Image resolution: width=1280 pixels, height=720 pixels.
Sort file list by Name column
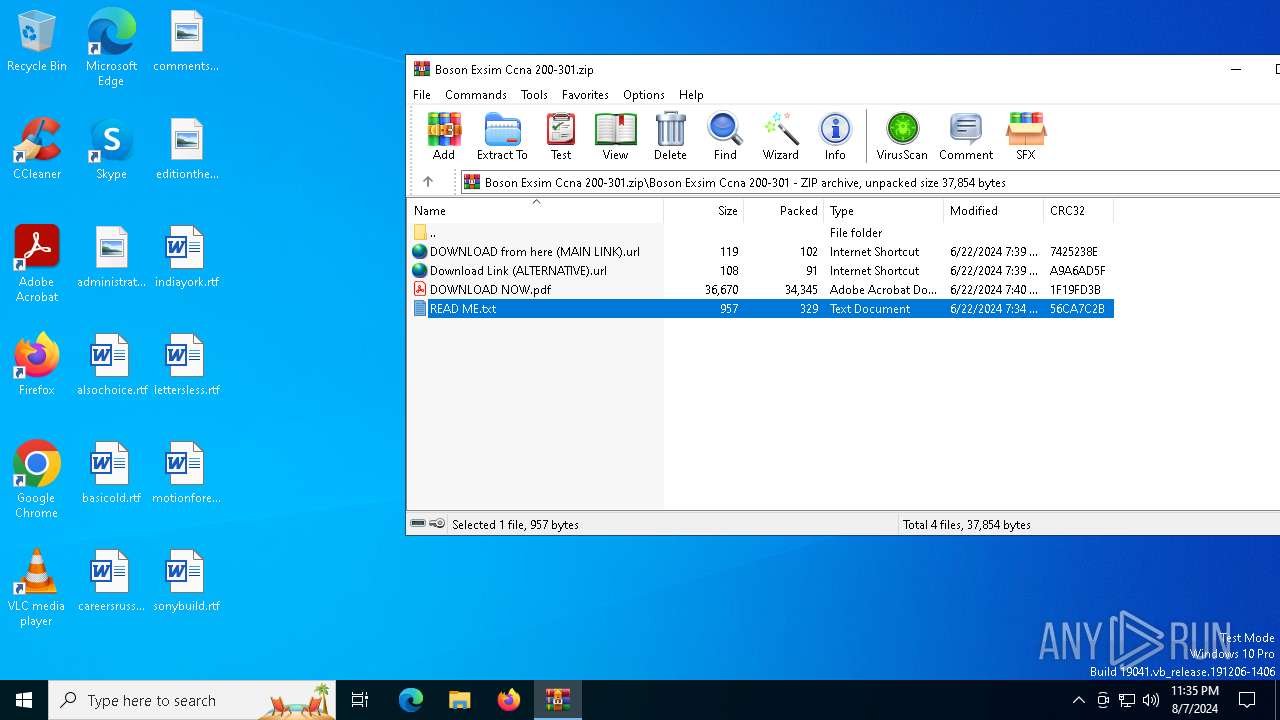coord(536,211)
